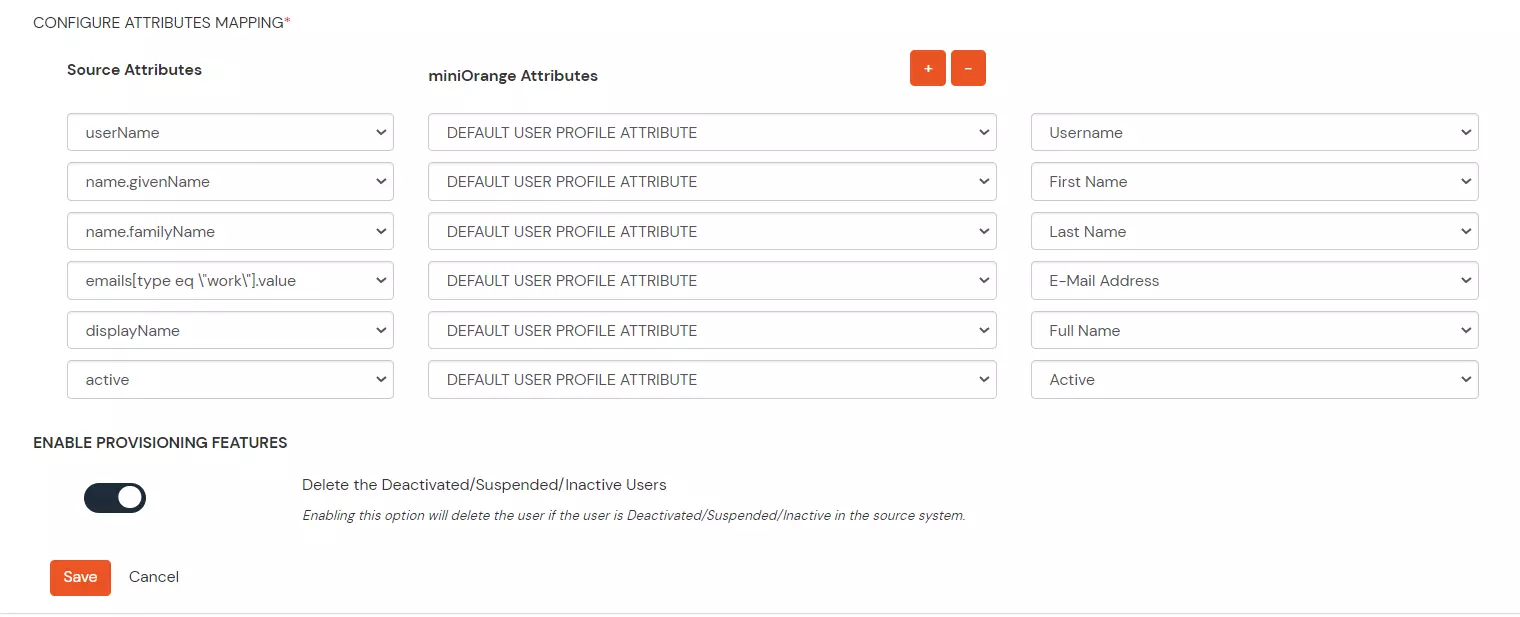Expand the Full Name attribute dropdown
The width and height of the screenshot is (1520, 617).
point(1254,330)
